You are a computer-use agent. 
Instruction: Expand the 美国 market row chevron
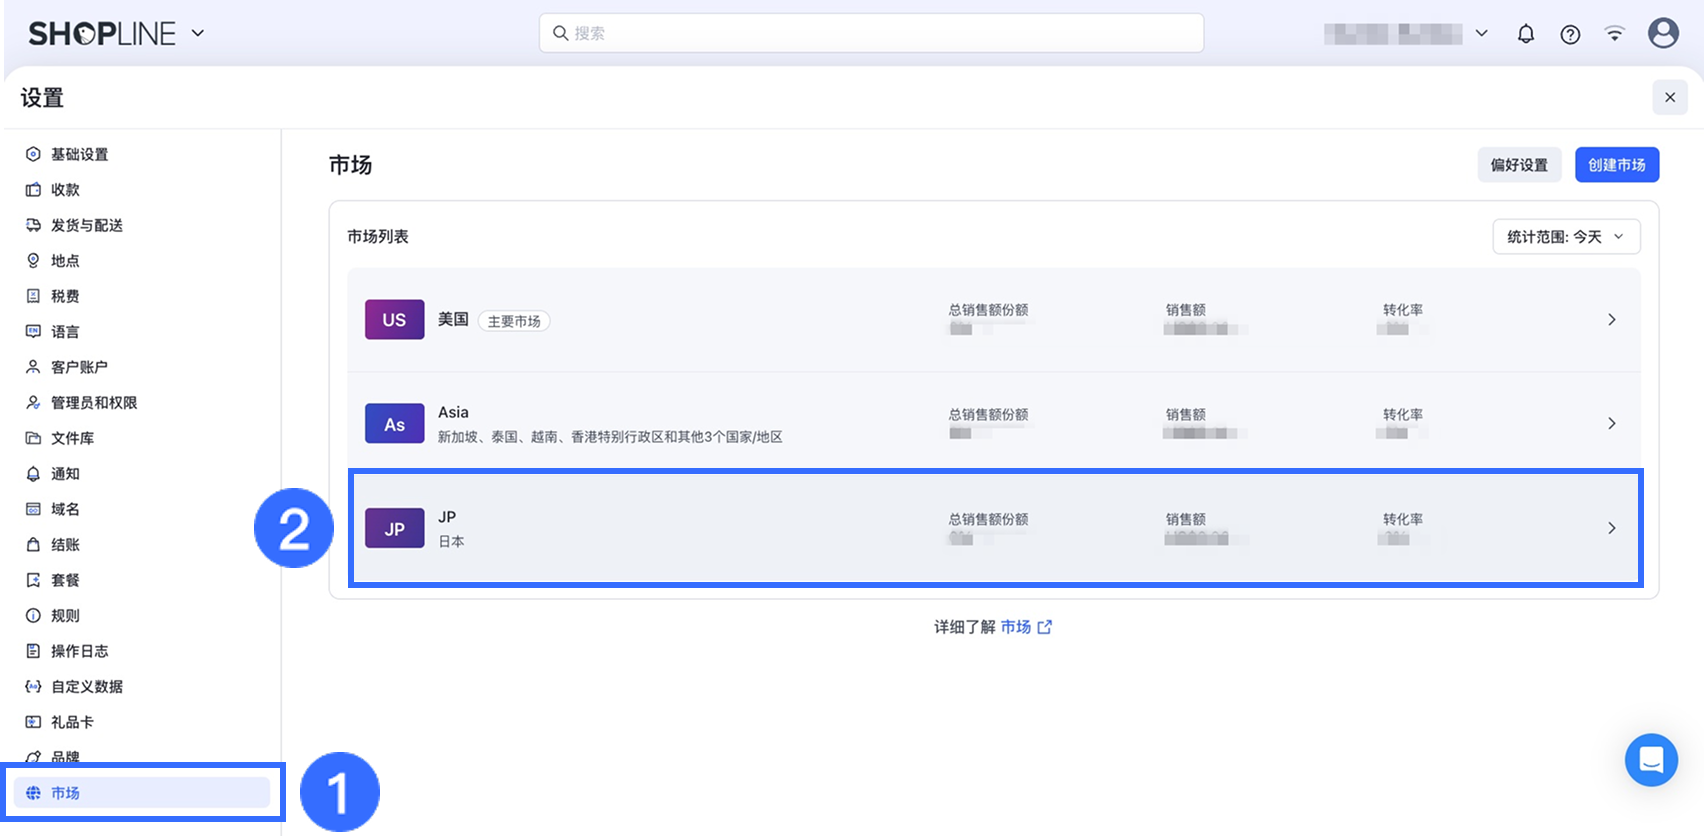[1611, 320]
